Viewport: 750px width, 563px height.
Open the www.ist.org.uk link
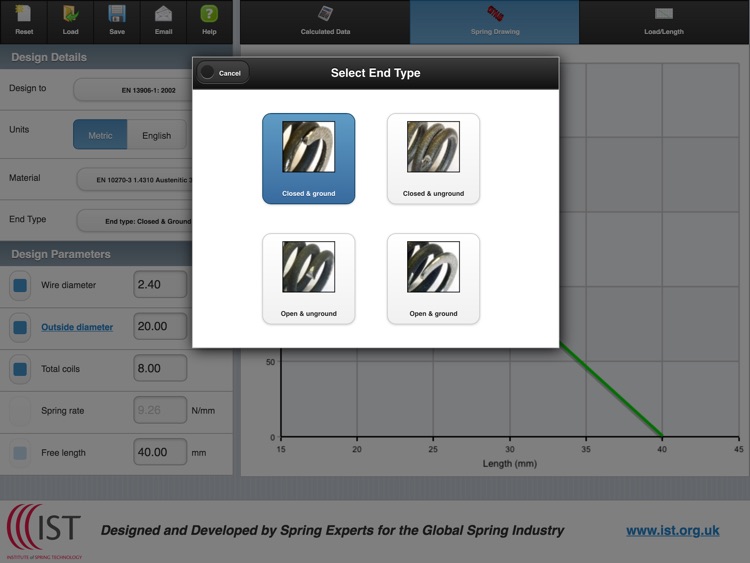coord(673,530)
